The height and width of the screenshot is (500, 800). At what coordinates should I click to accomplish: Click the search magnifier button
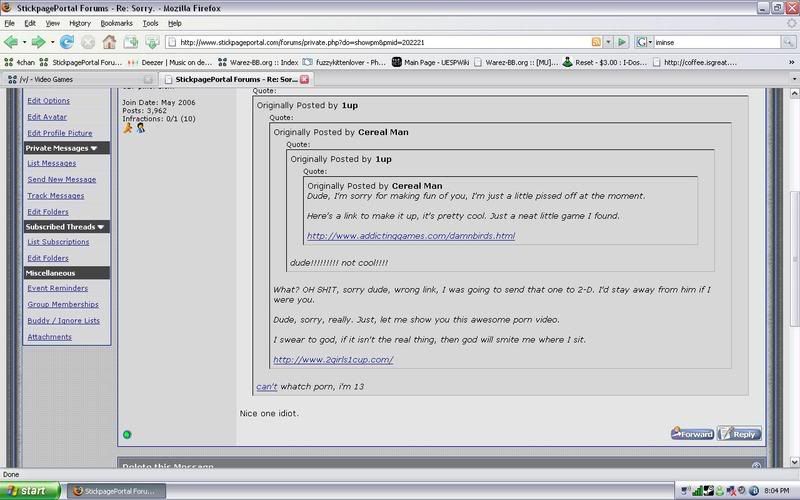point(788,42)
